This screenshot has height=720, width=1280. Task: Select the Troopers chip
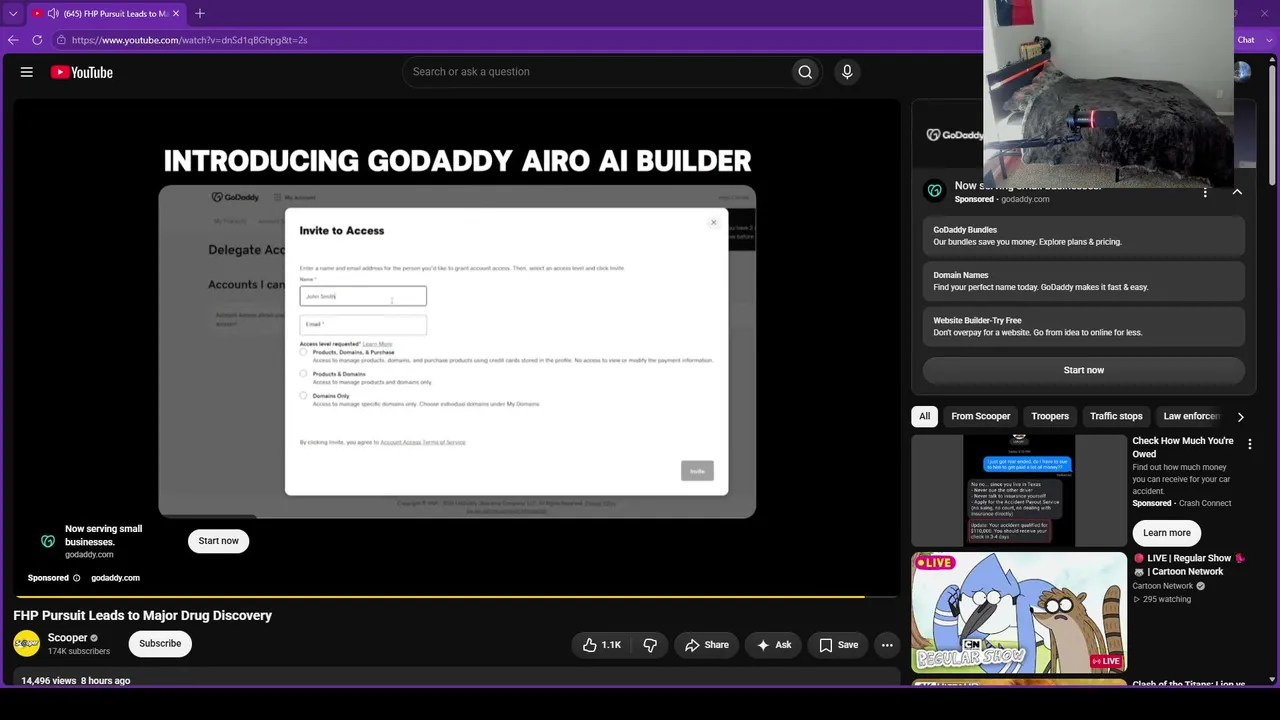click(1050, 416)
